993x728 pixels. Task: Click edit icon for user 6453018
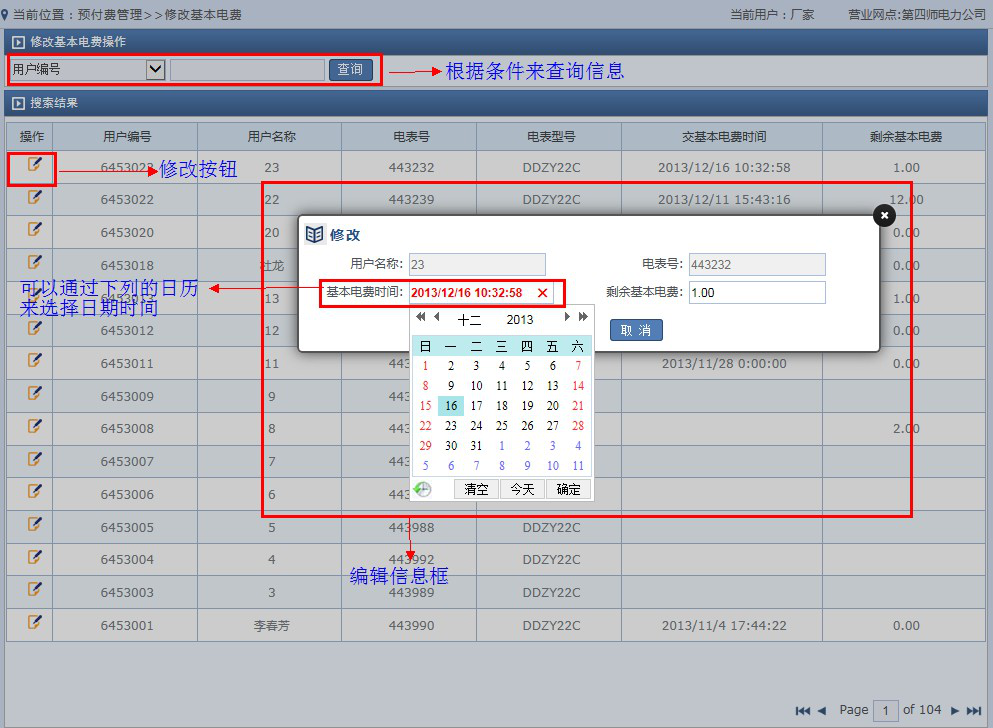tap(34, 263)
